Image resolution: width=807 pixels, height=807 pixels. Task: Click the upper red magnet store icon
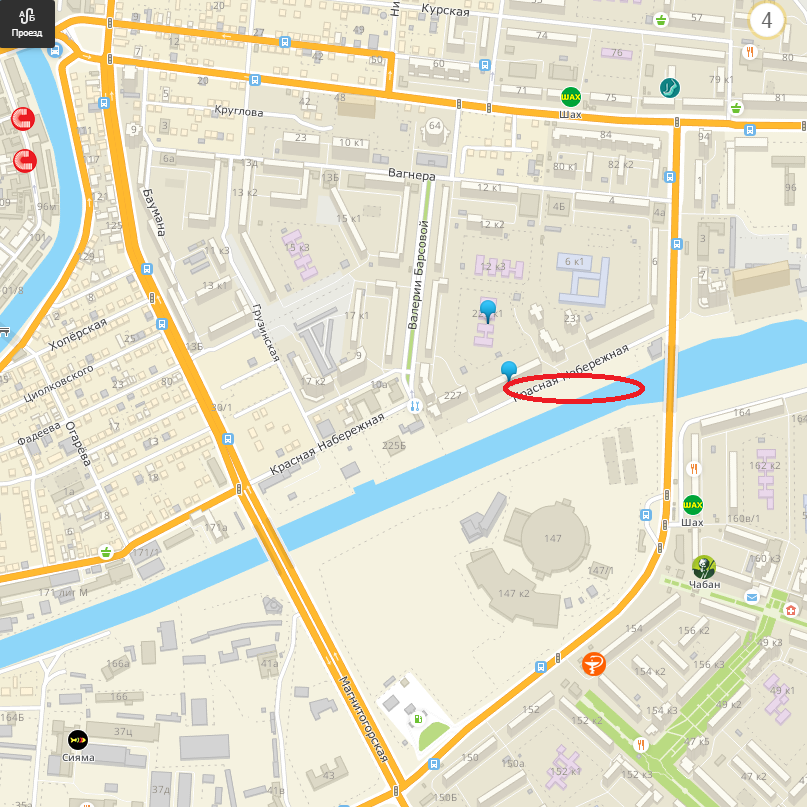click(23, 119)
